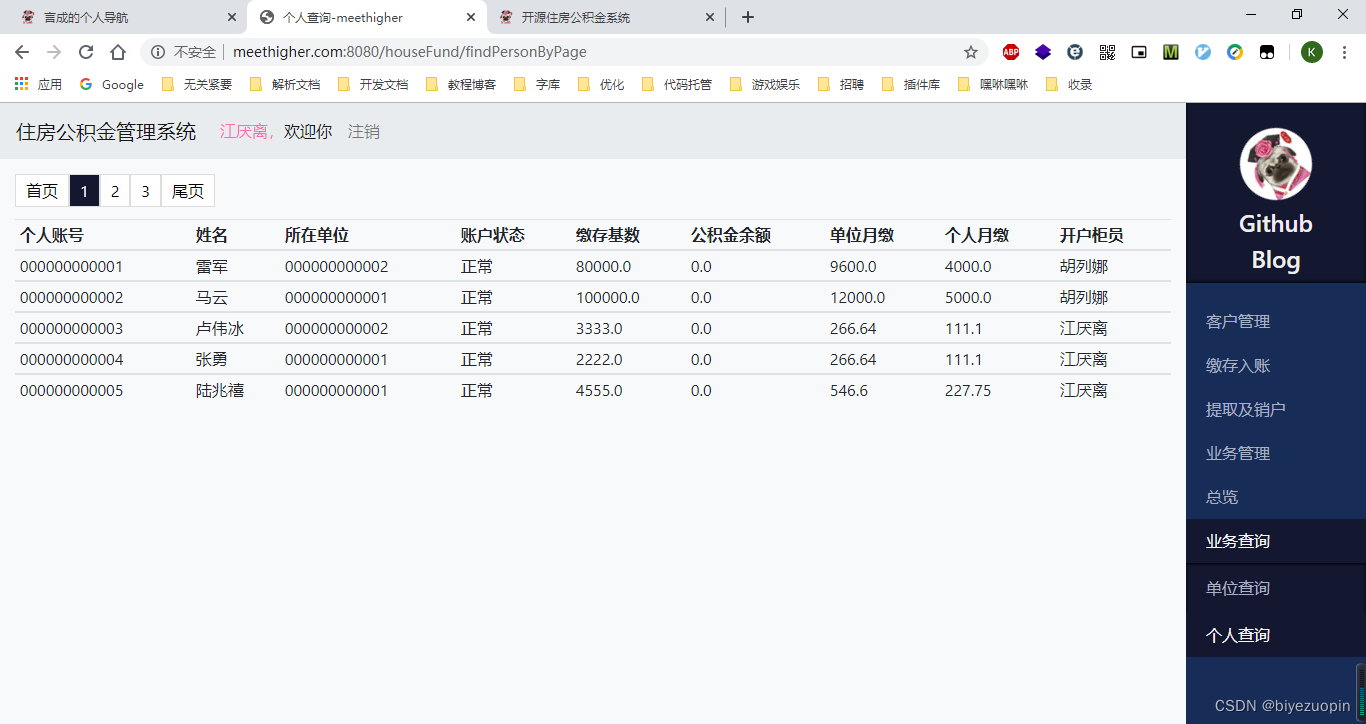Close the 个人查询-meethigher tab
The height and width of the screenshot is (724, 1366).
[470, 17]
